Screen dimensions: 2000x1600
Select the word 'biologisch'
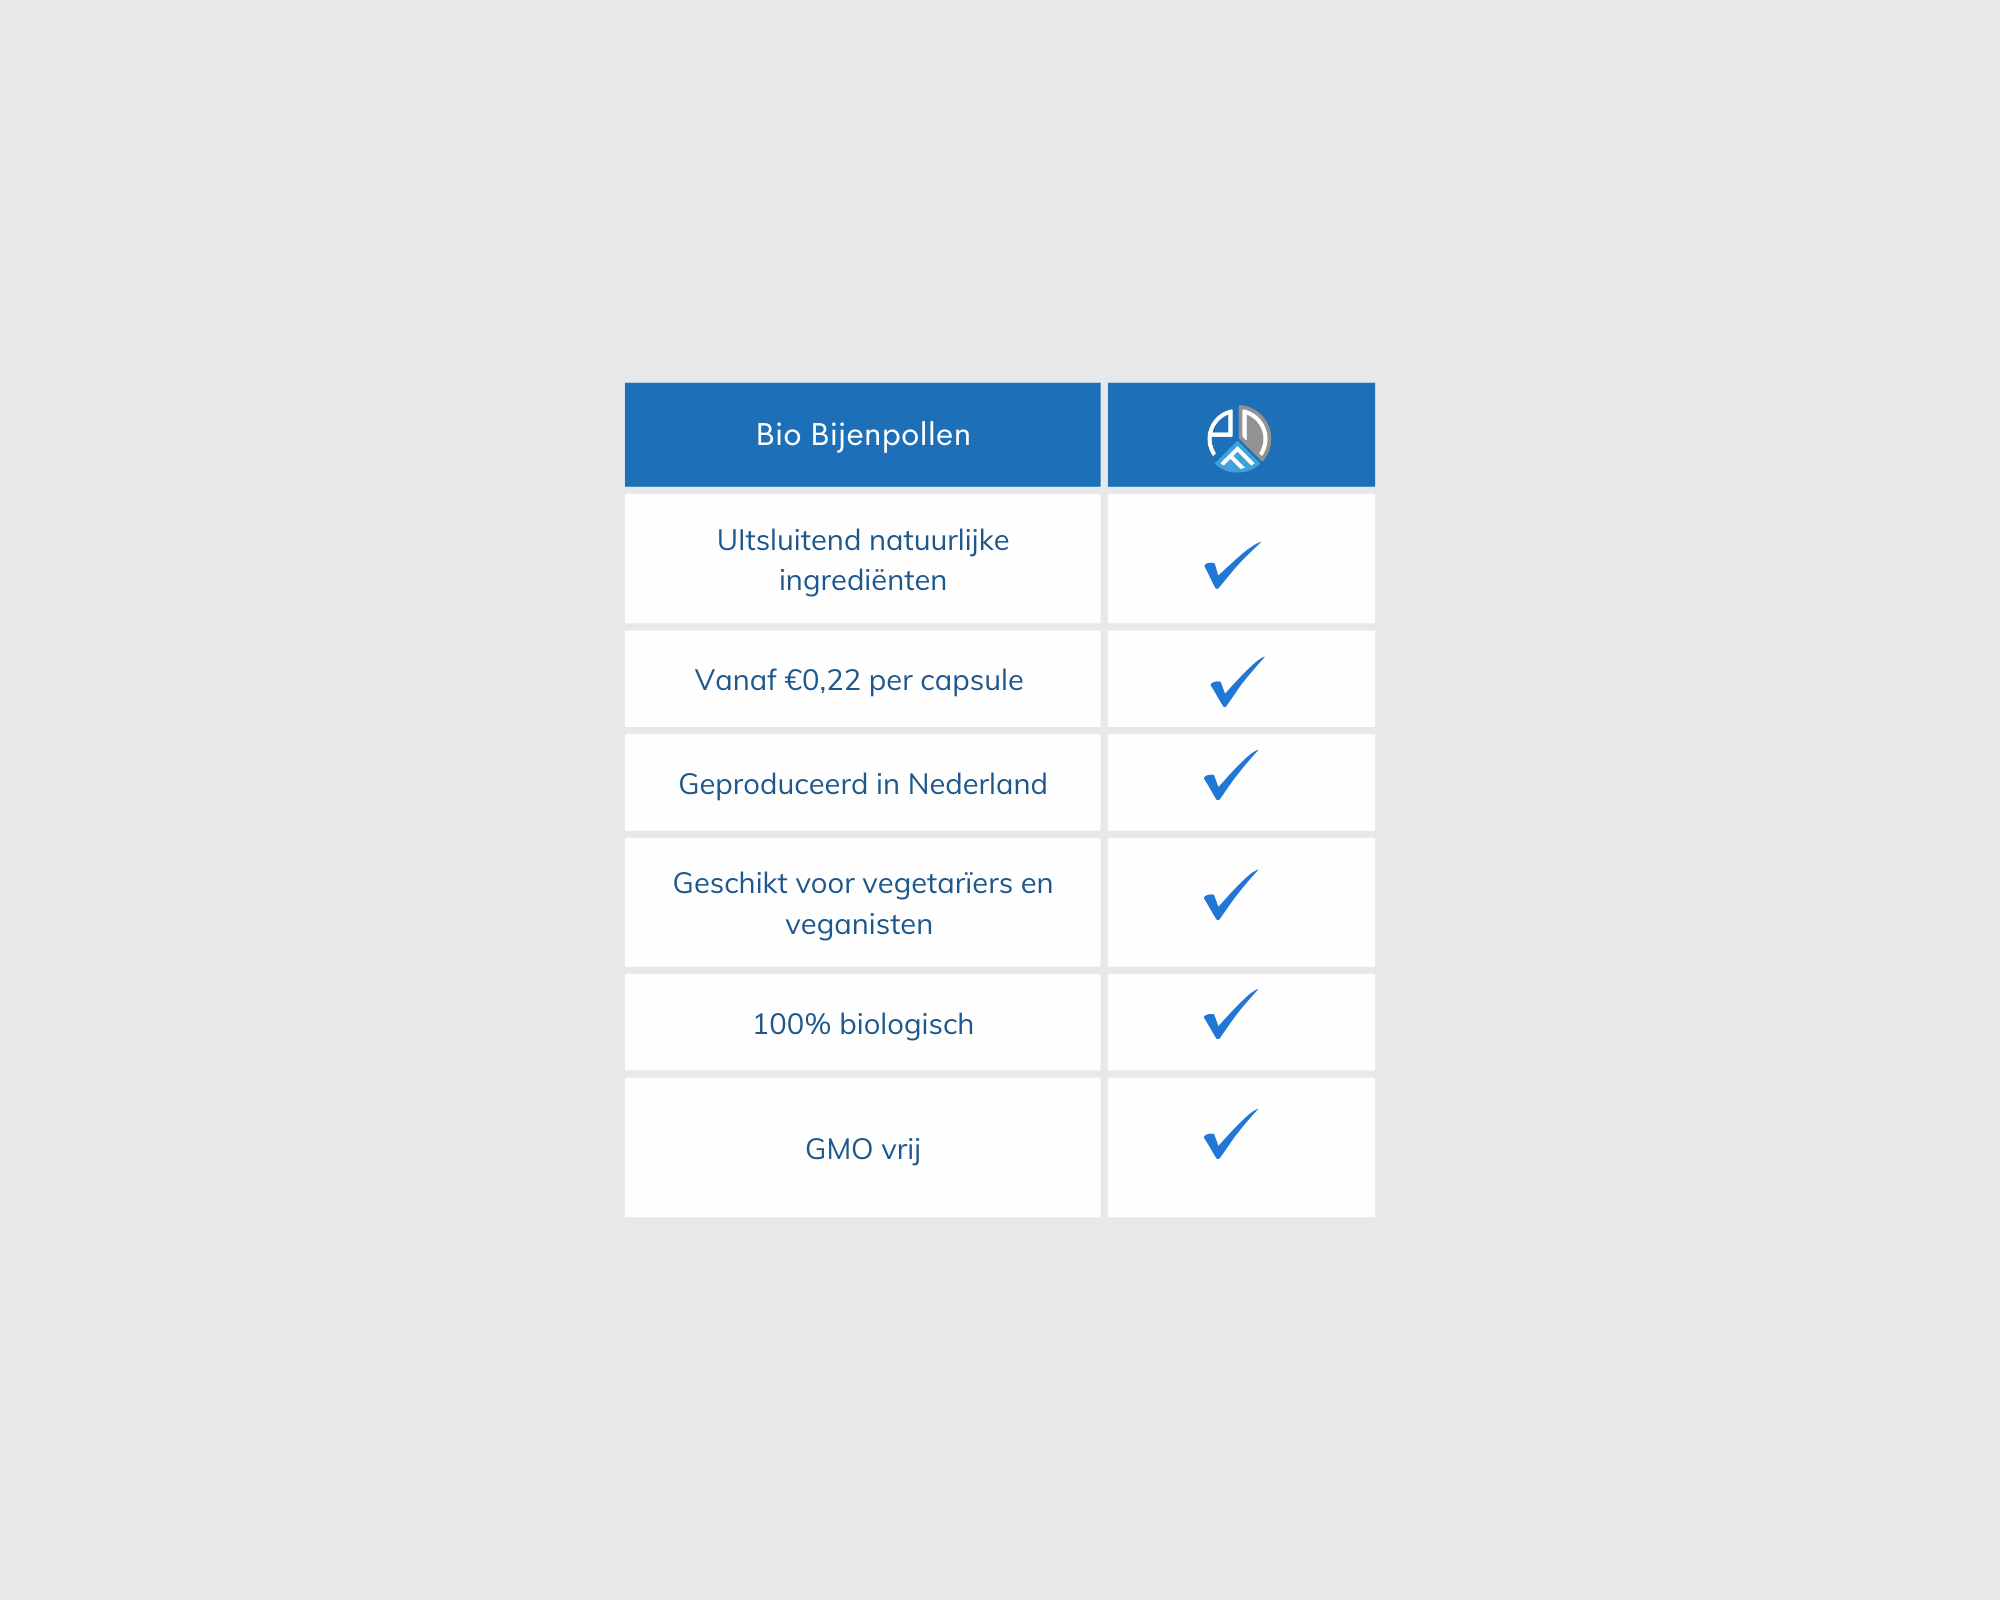[x=906, y=1024]
